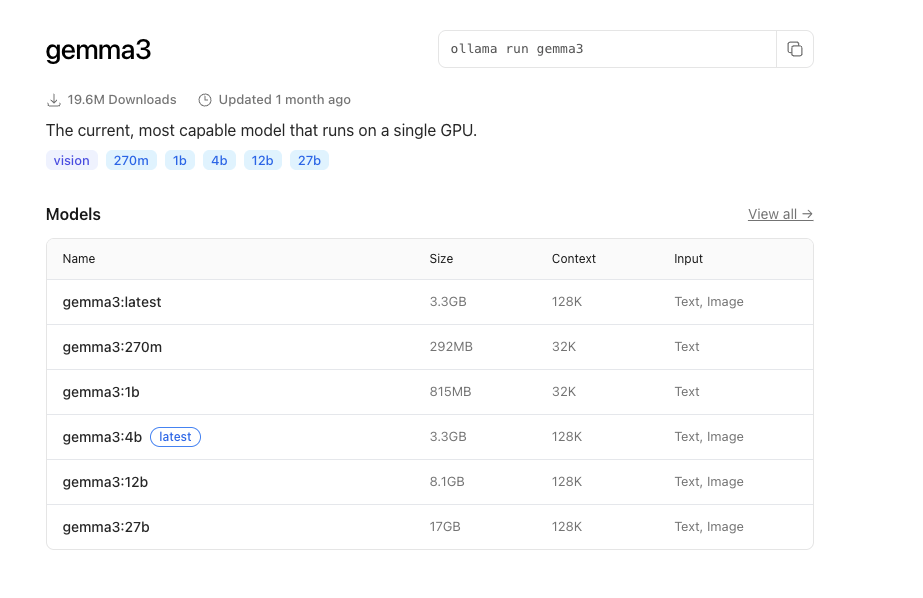Click 128K context in gemma3:12b row
Viewport: 923px width, 598px height.
click(x=567, y=481)
